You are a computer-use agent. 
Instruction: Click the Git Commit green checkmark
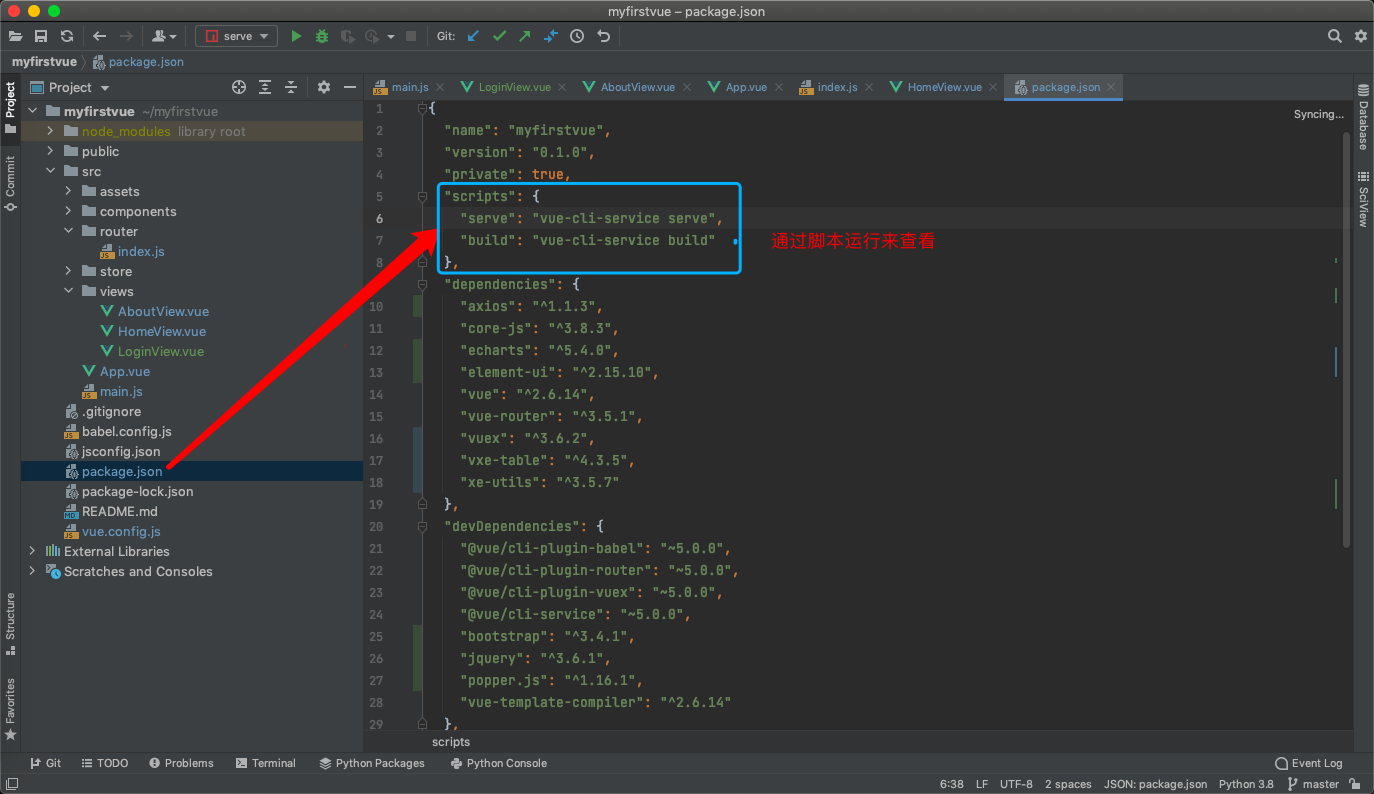click(x=499, y=36)
